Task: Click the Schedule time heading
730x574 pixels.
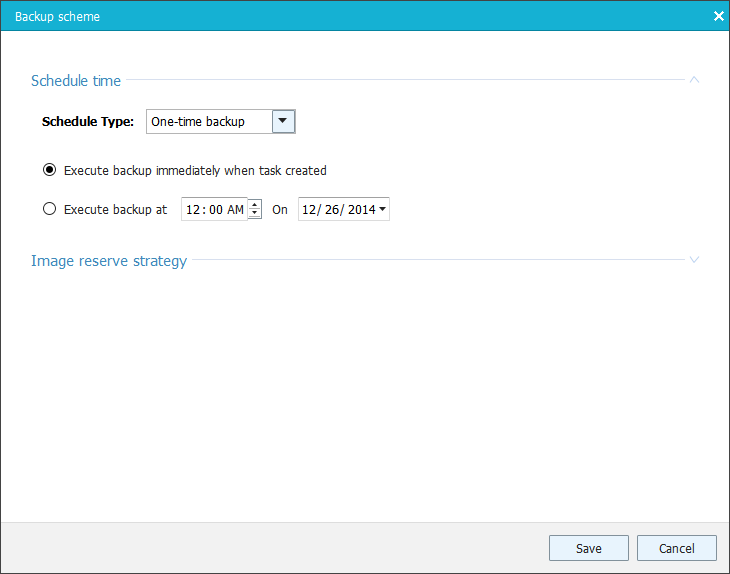Action: (76, 81)
